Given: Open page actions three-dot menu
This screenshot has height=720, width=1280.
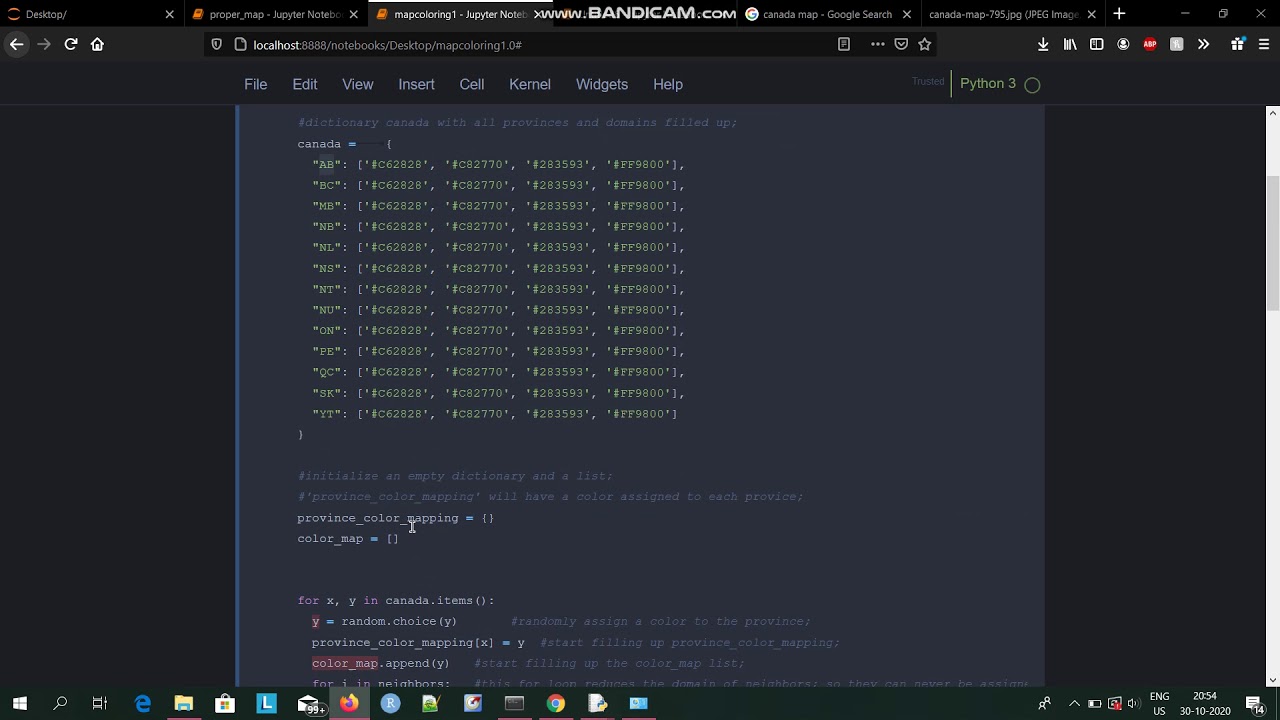Looking at the screenshot, I should 878,44.
